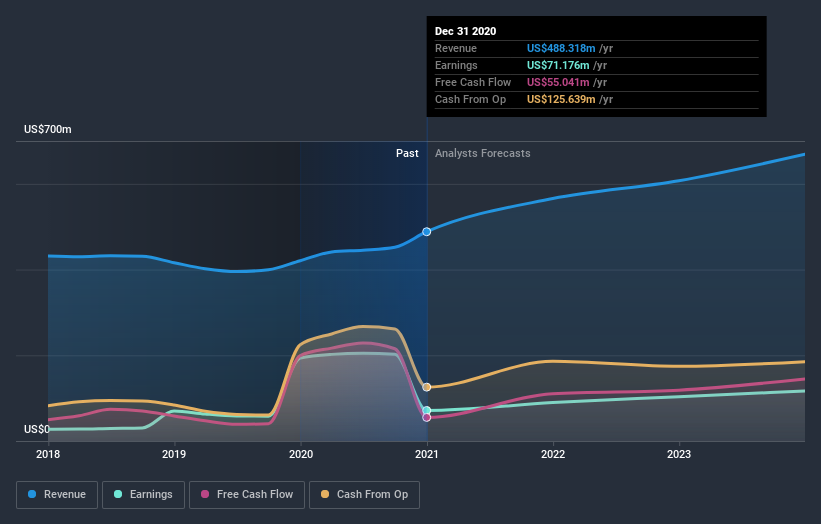The image size is (821, 524).
Task: Click the Earnings row label in tooltip
Action: point(456,65)
